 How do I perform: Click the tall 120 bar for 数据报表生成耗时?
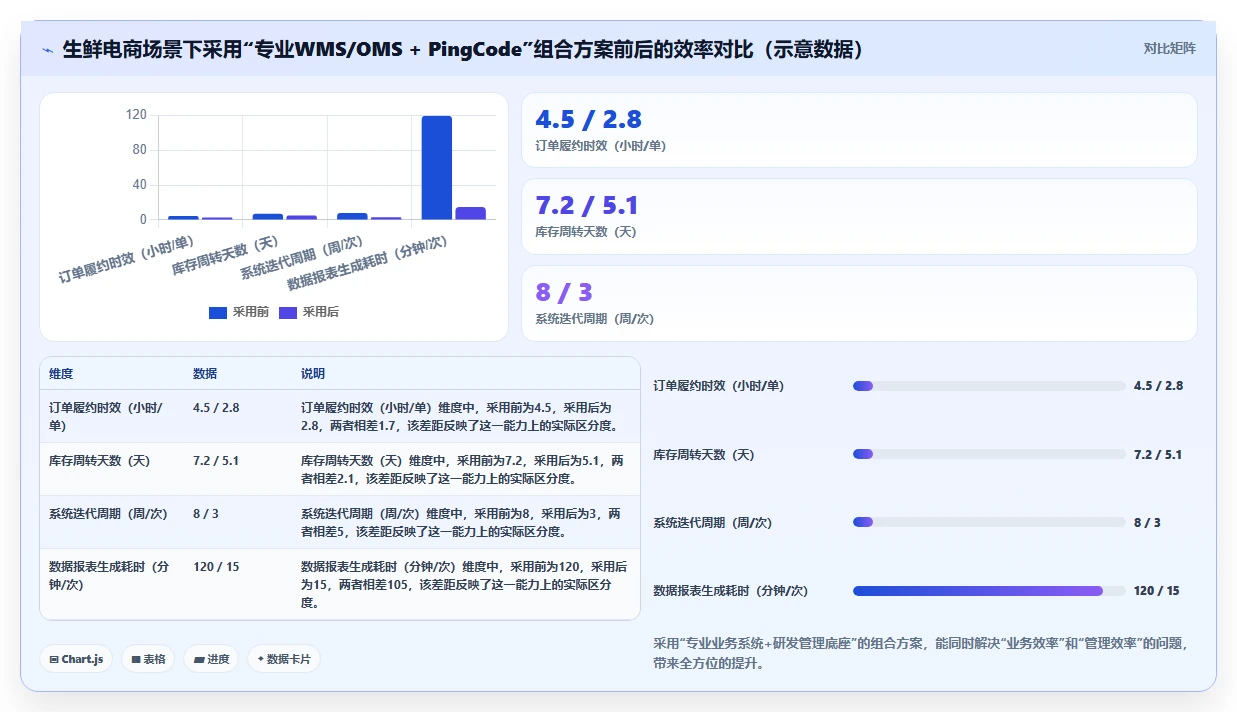point(436,168)
